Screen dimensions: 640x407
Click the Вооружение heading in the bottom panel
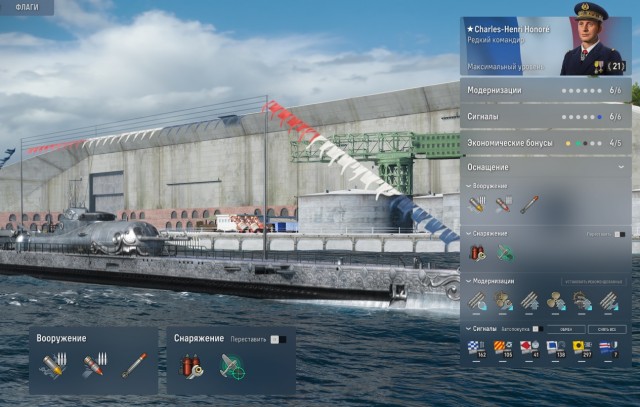click(x=61, y=338)
